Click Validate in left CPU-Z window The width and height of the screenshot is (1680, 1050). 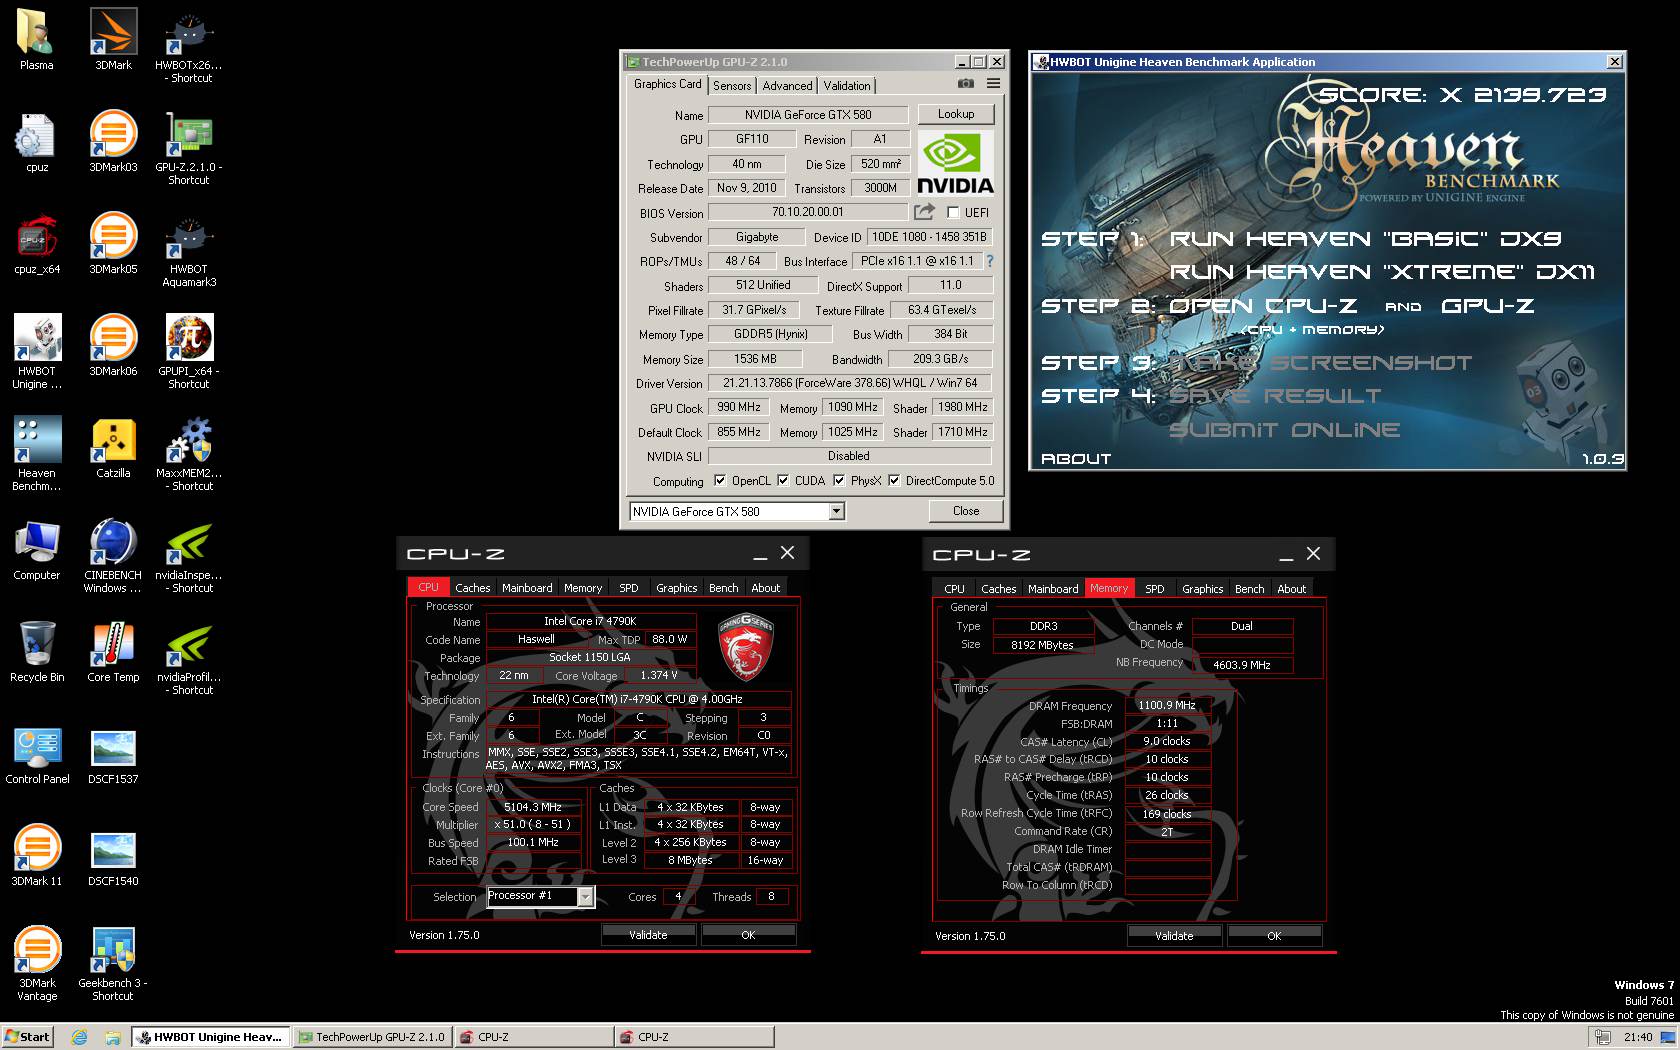pyautogui.click(x=648, y=935)
